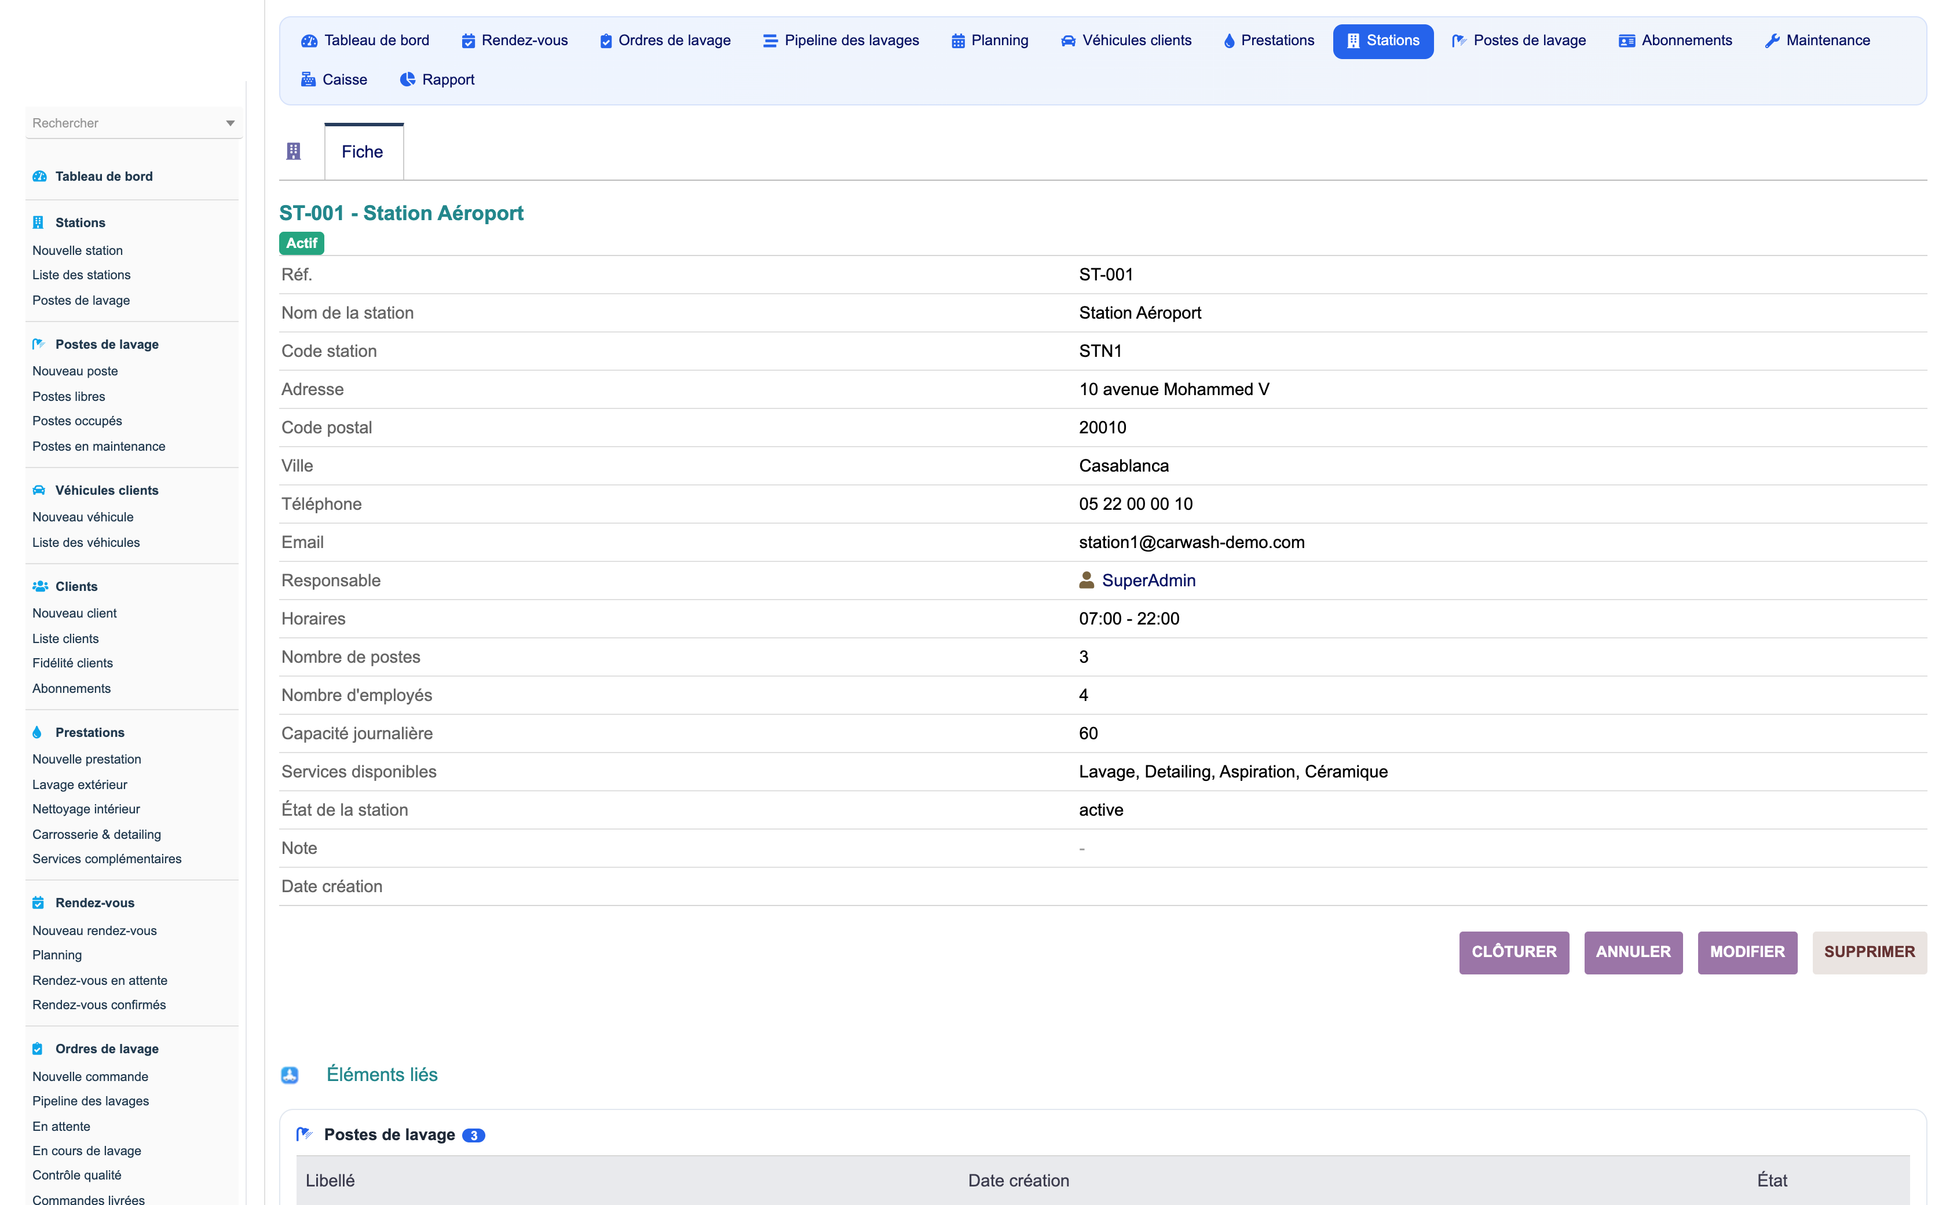
Task: Click the Actif status badge
Action: point(301,243)
